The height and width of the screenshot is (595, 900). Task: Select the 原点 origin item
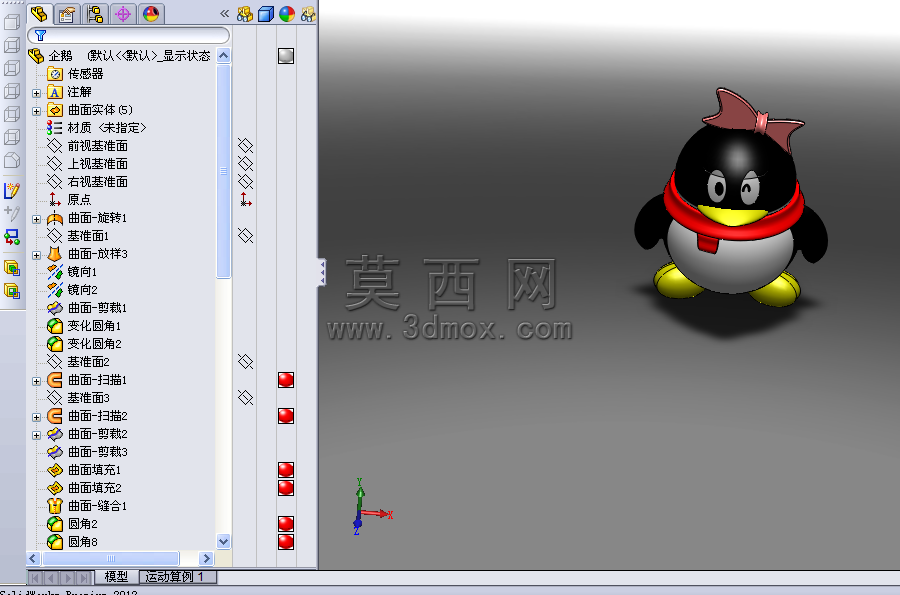(x=69, y=200)
